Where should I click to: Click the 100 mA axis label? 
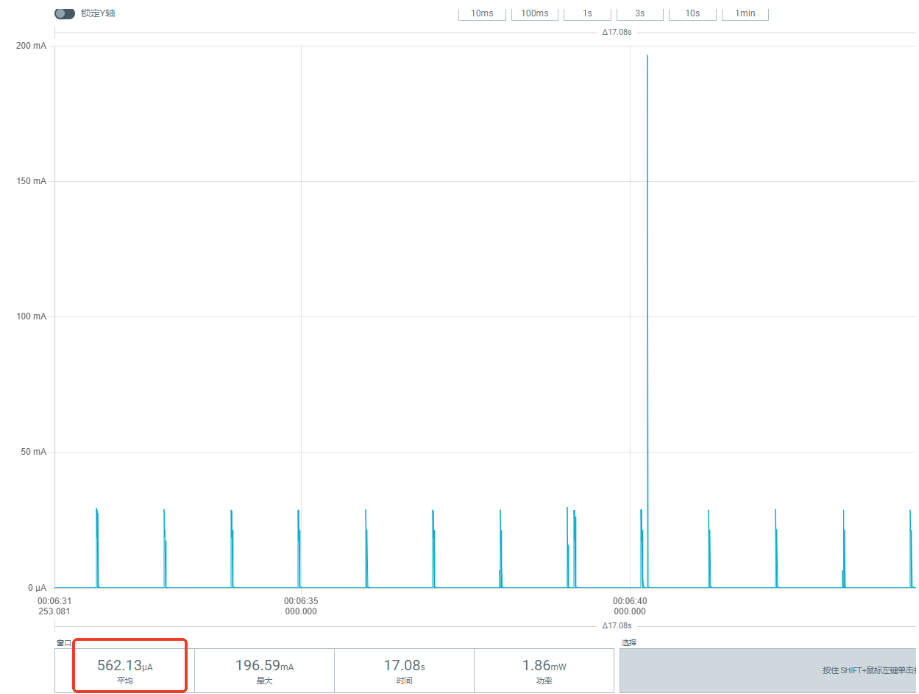pos(31,317)
